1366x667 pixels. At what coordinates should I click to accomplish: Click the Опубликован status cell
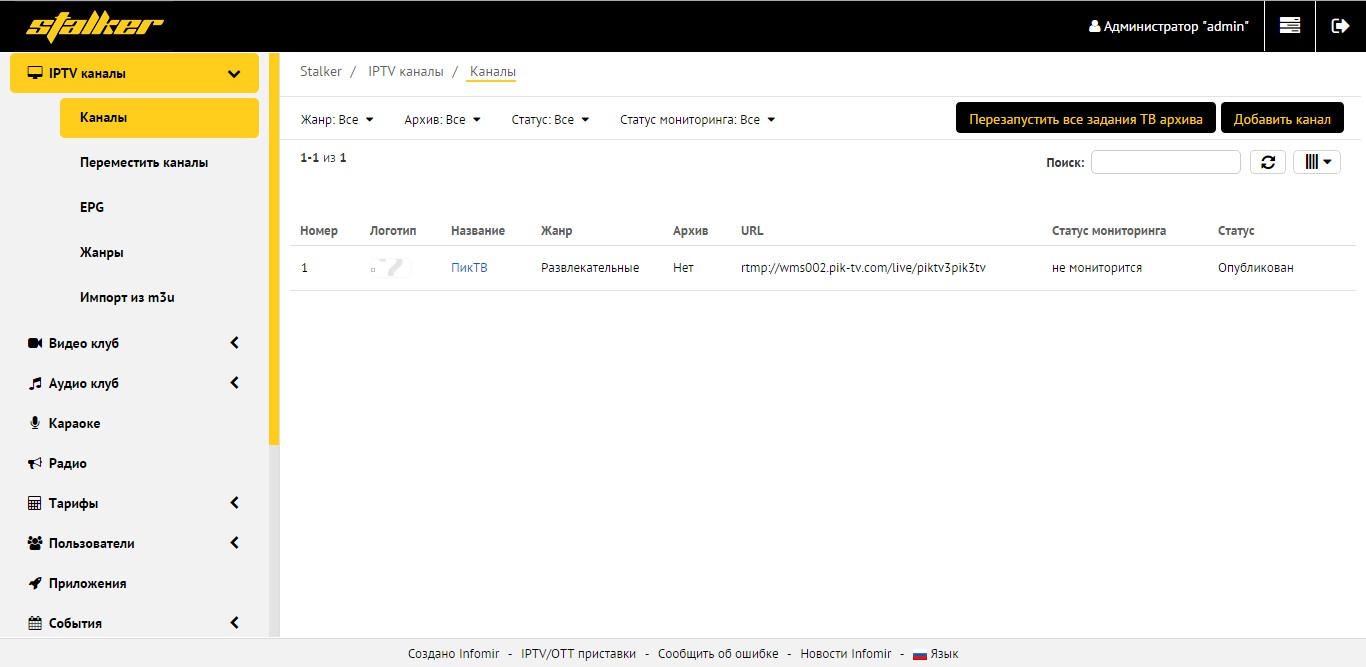[1256, 268]
